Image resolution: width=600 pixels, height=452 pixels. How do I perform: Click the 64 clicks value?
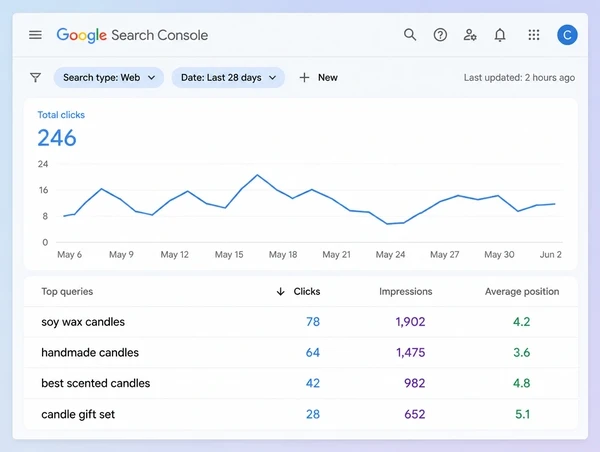tap(313, 352)
